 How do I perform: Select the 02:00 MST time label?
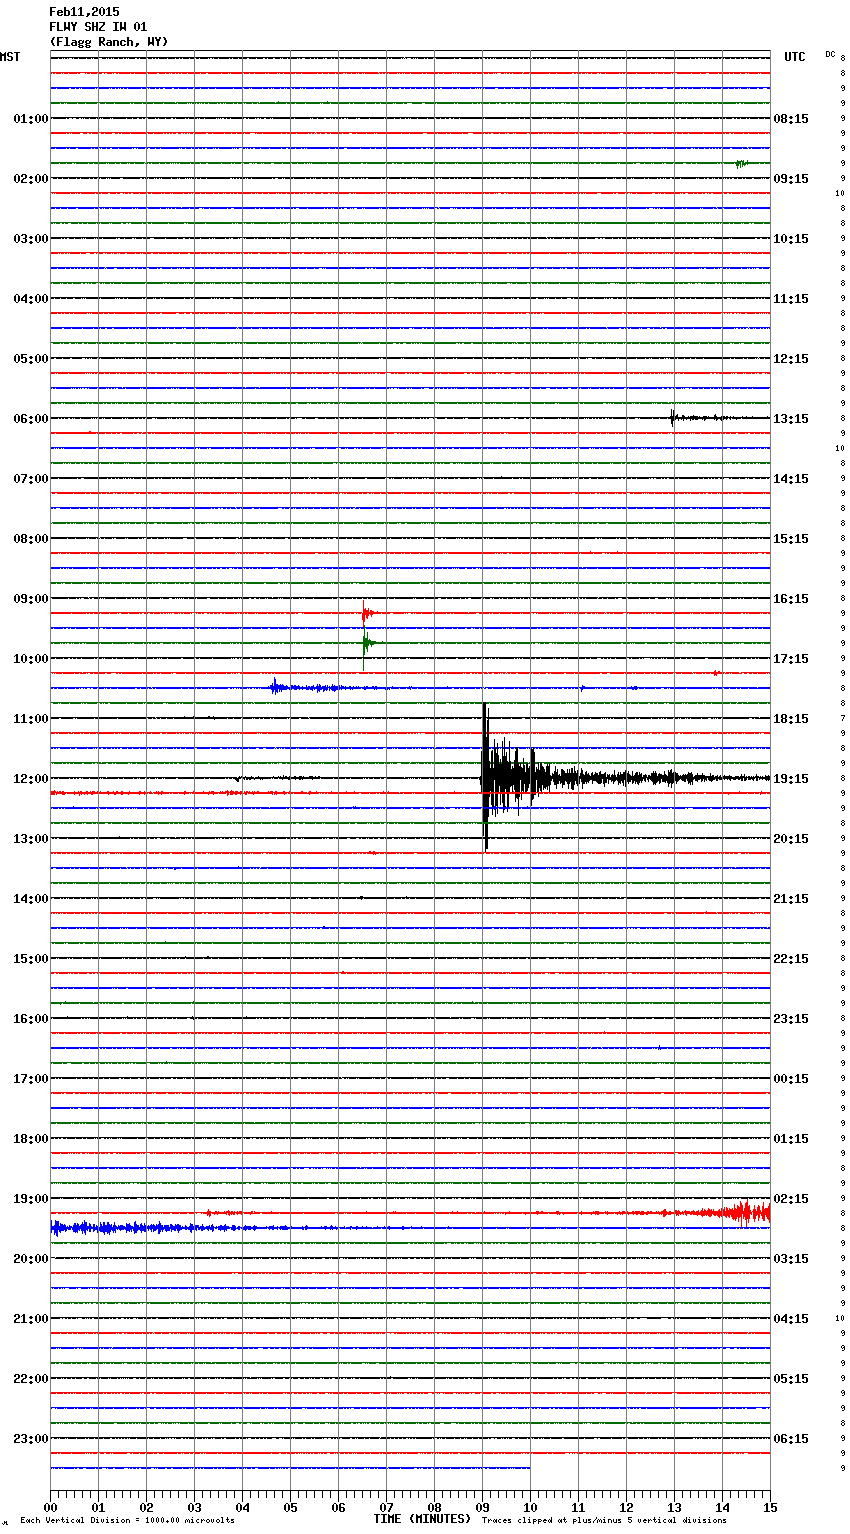[31, 179]
